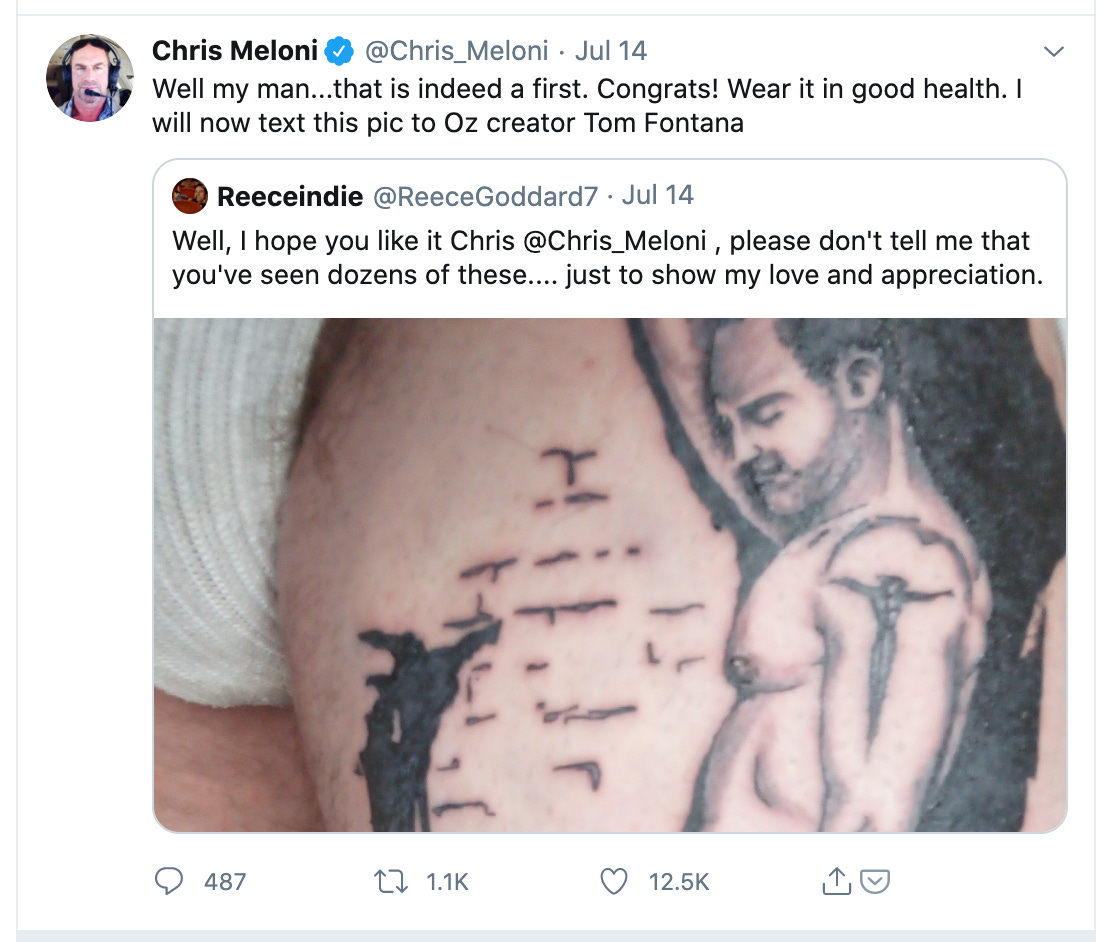View the 487 replies count
Image resolution: width=1116 pixels, height=942 pixels.
point(225,882)
